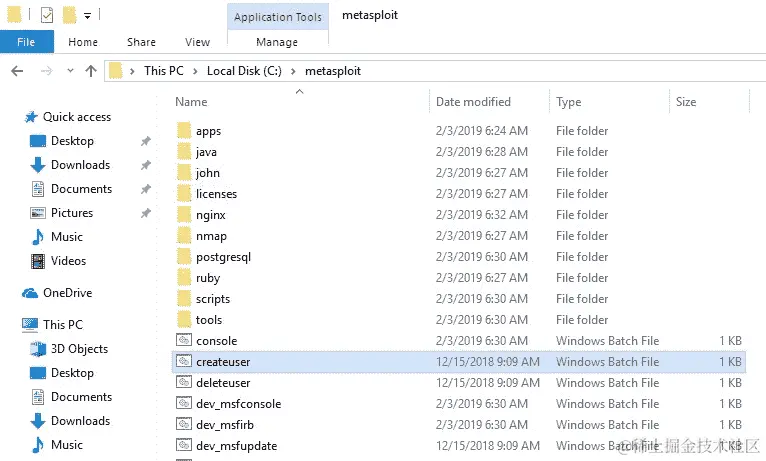Open 3D Objects under This PC

[80, 349]
